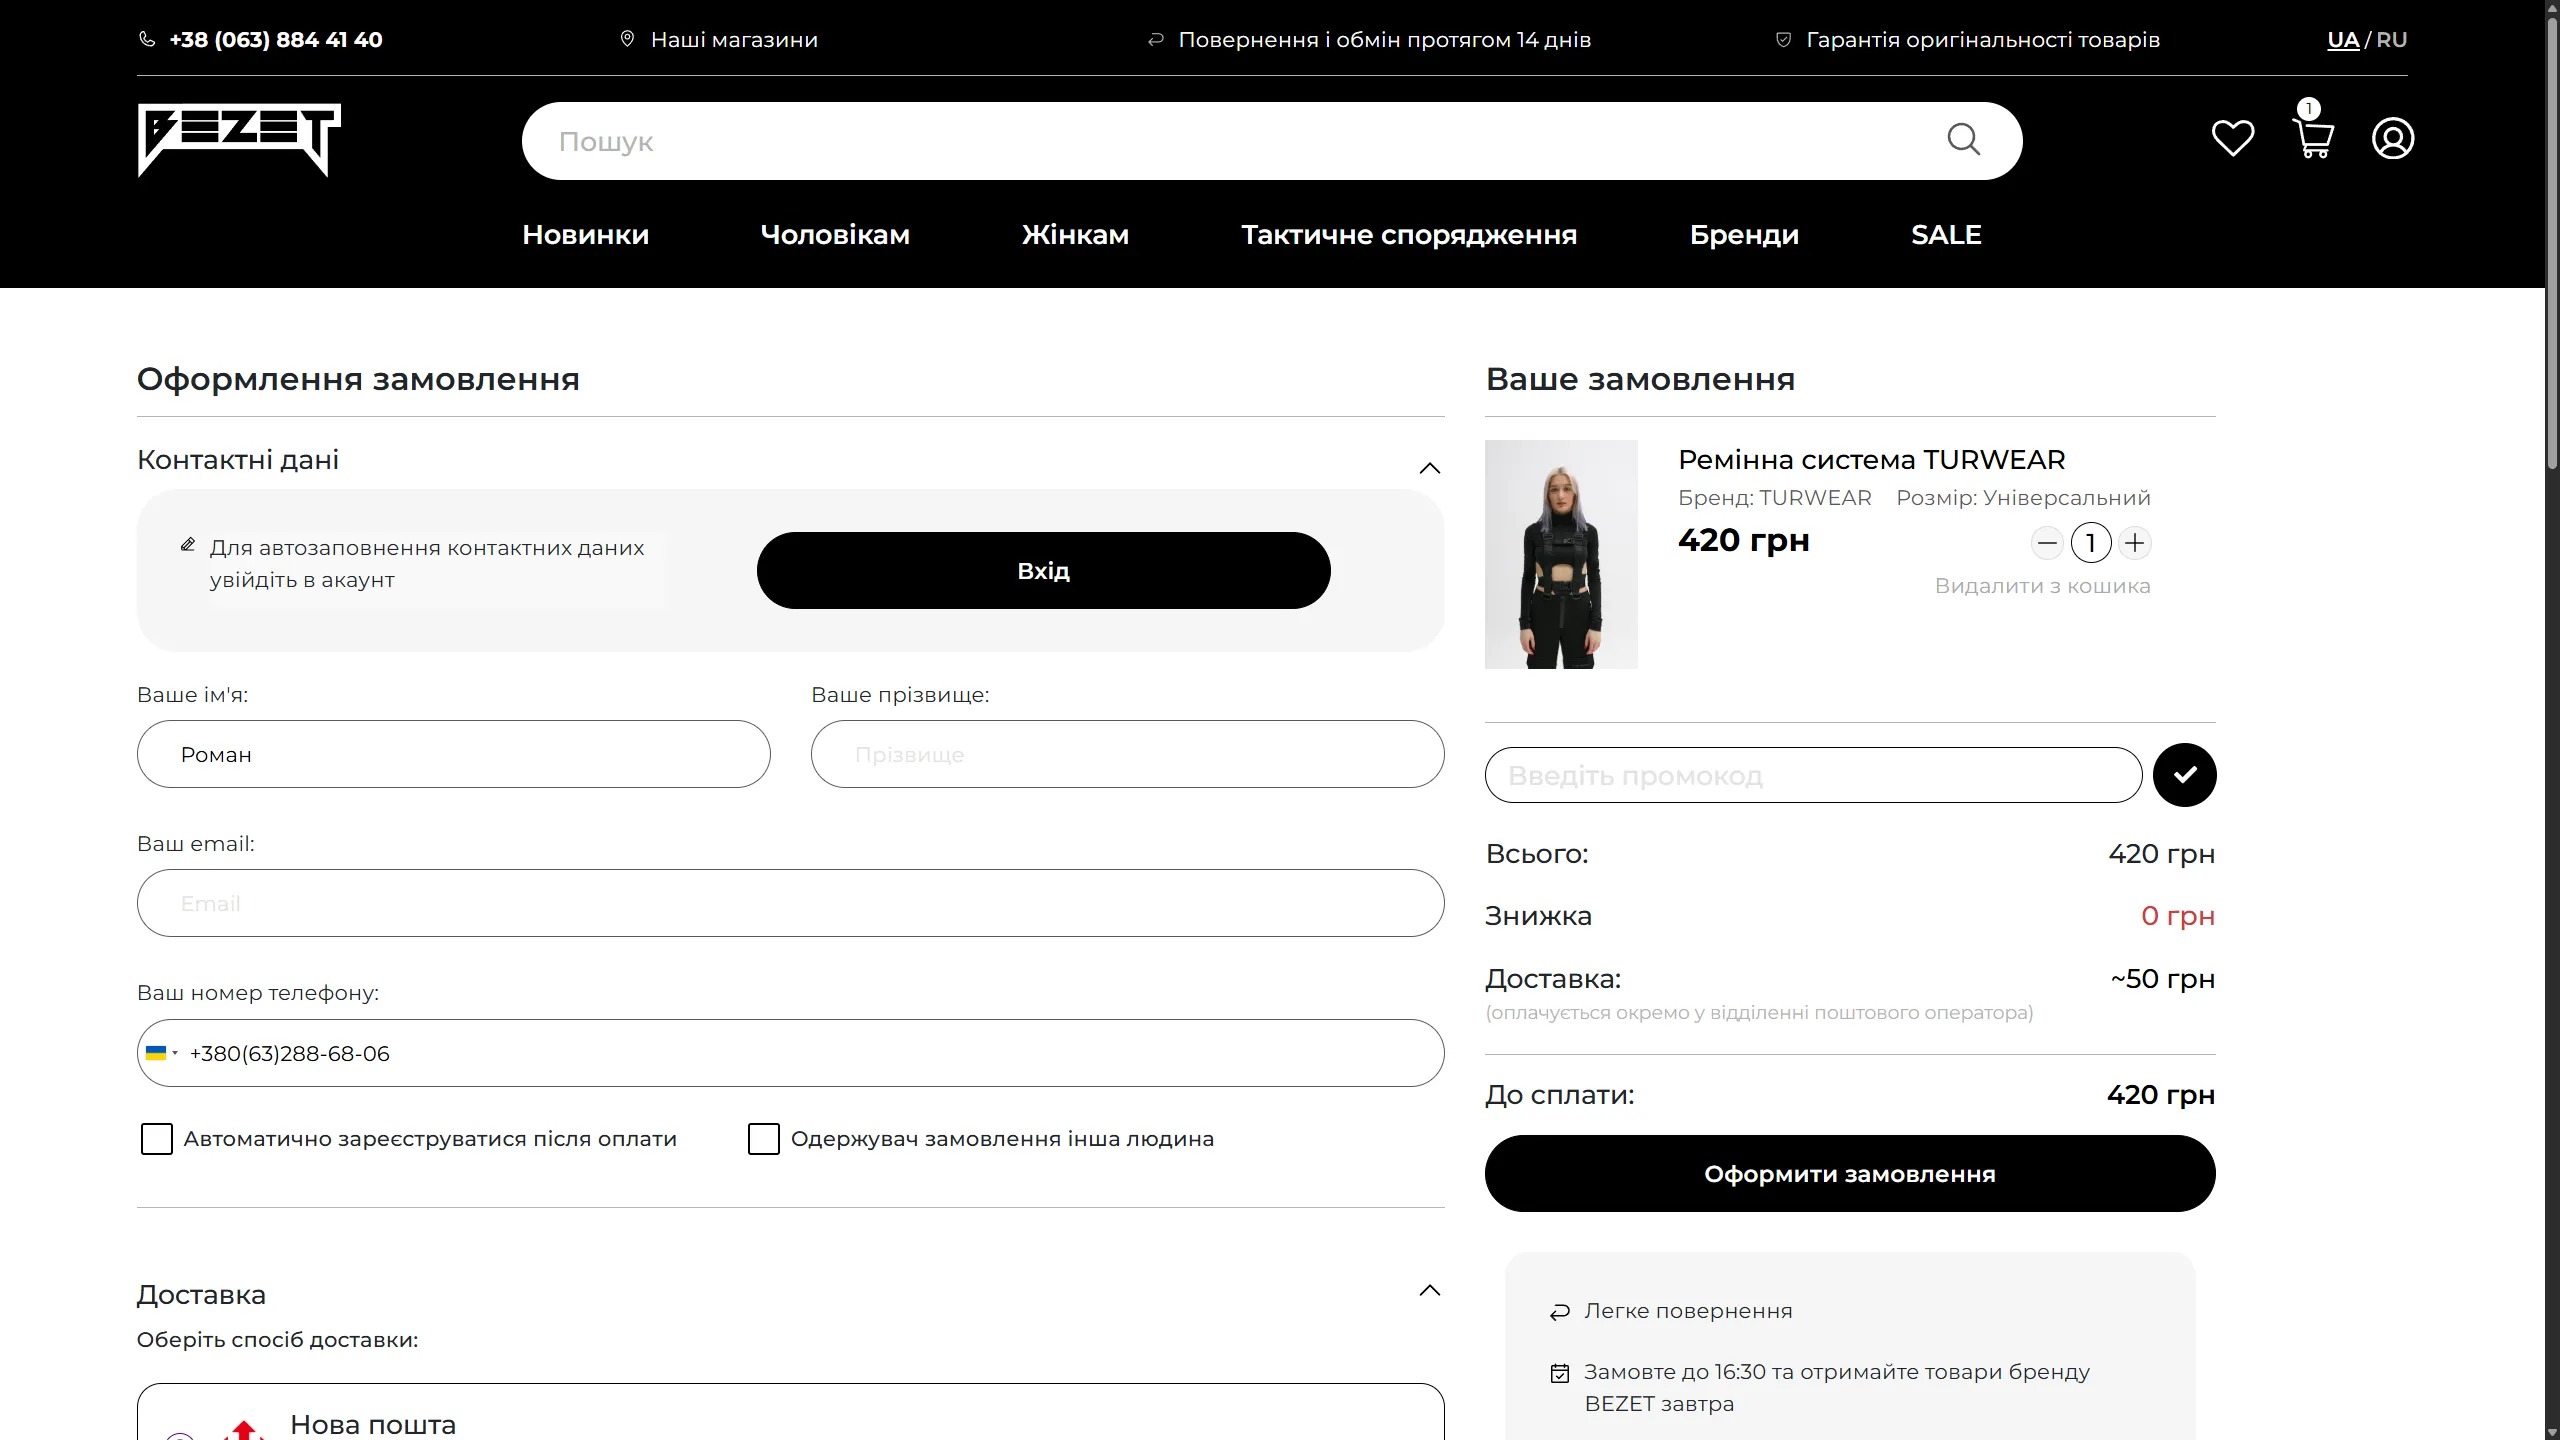Open the wishlist heart icon

pyautogui.click(x=2232, y=138)
